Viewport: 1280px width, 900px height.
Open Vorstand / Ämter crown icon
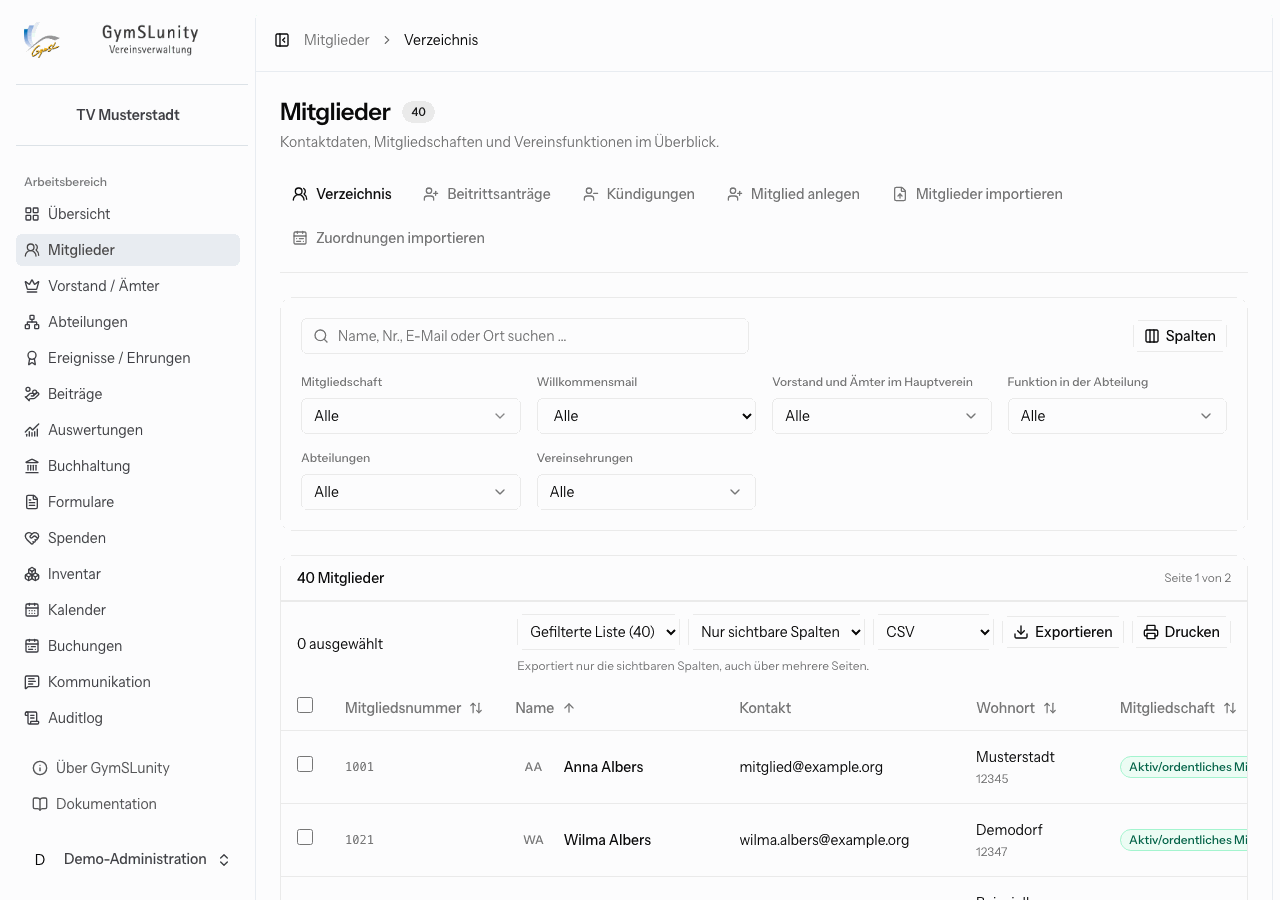32,286
